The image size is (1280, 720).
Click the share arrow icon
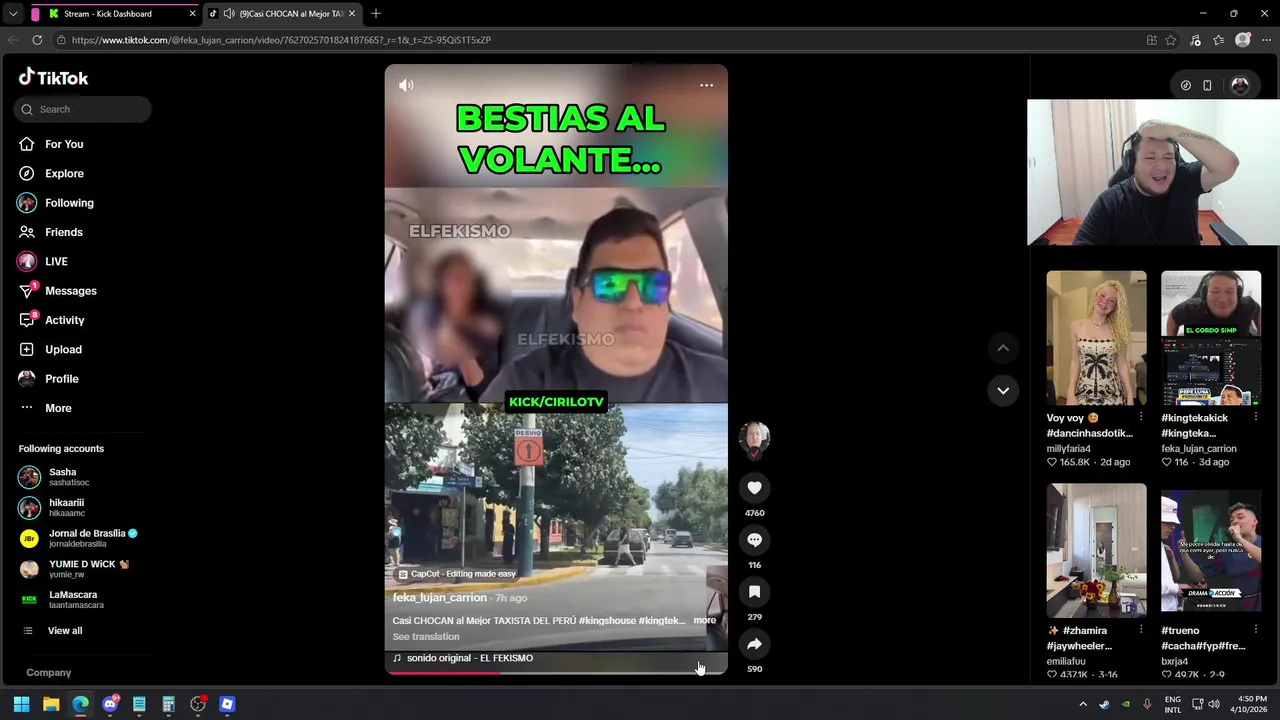754,644
